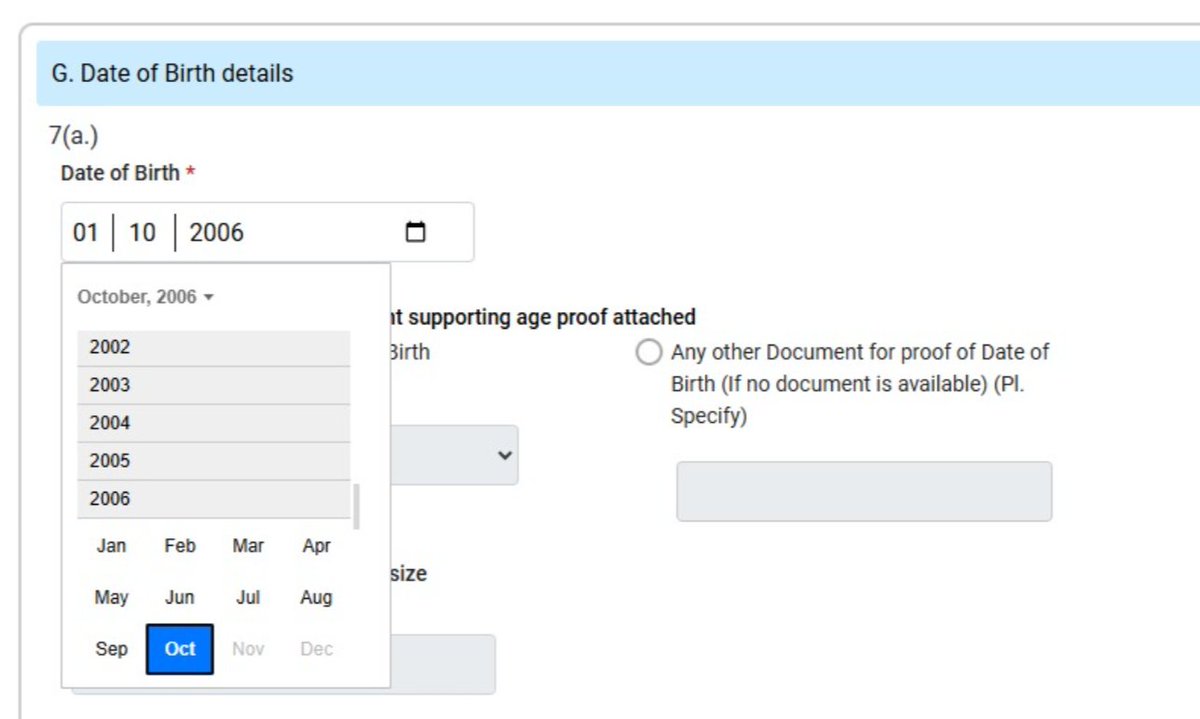Choose year 2006 in the list
1200x719 pixels.
click(214, 498)
